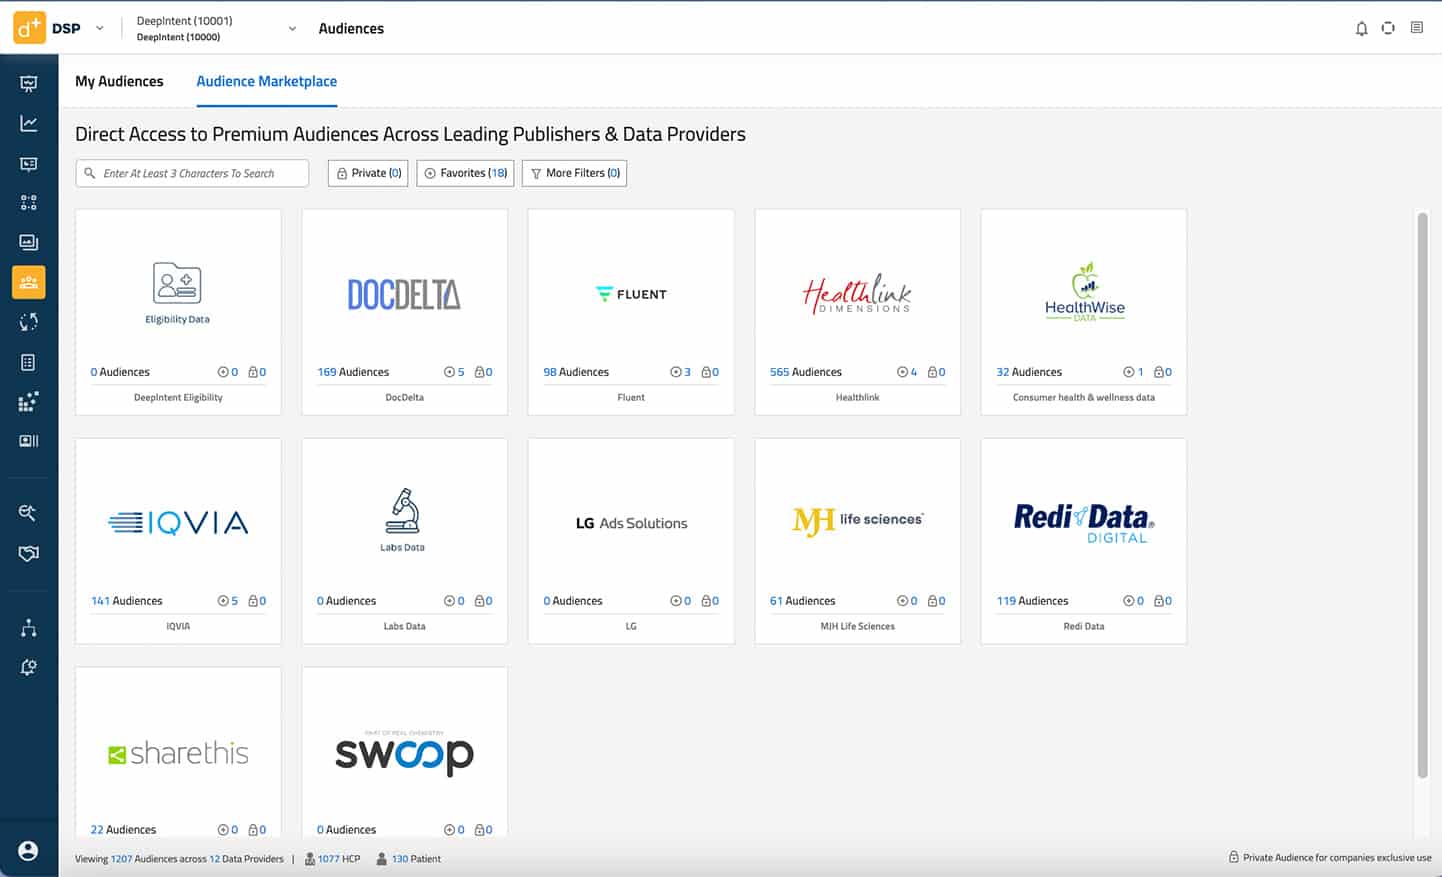Open the user profile icon at bottom
The image size is (1442, 877).
coord(28,851)
